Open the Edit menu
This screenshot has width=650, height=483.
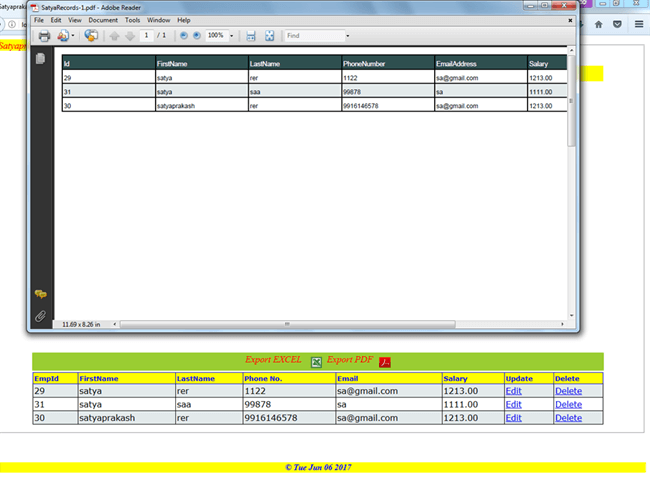56,20
